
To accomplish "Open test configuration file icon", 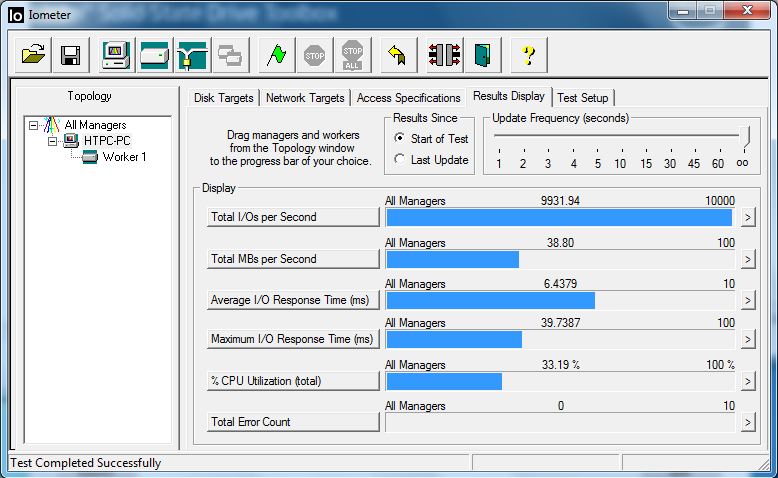I will (x=33, y=55).
